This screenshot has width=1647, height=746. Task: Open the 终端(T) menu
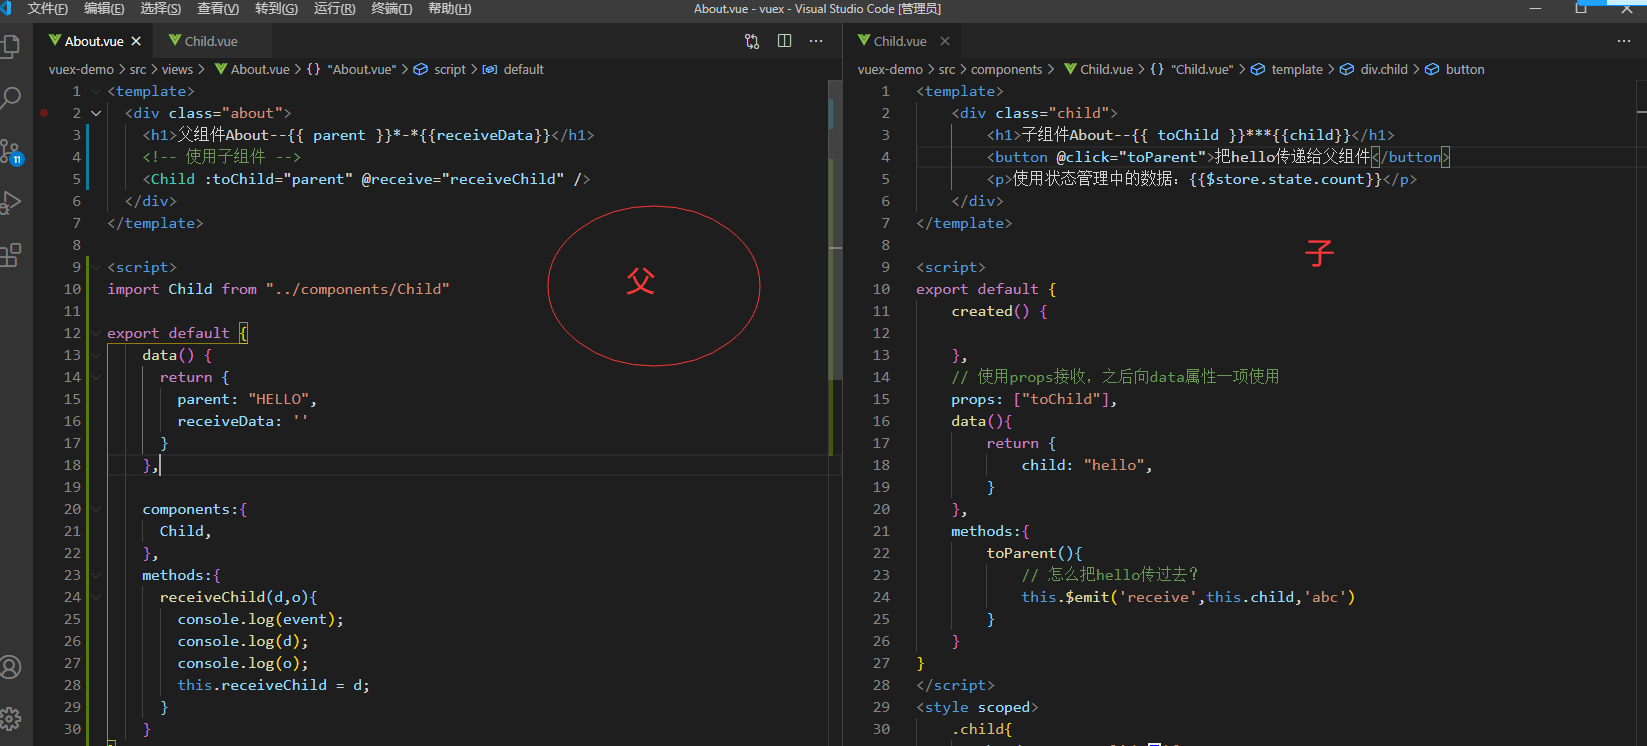pos(392,9)
